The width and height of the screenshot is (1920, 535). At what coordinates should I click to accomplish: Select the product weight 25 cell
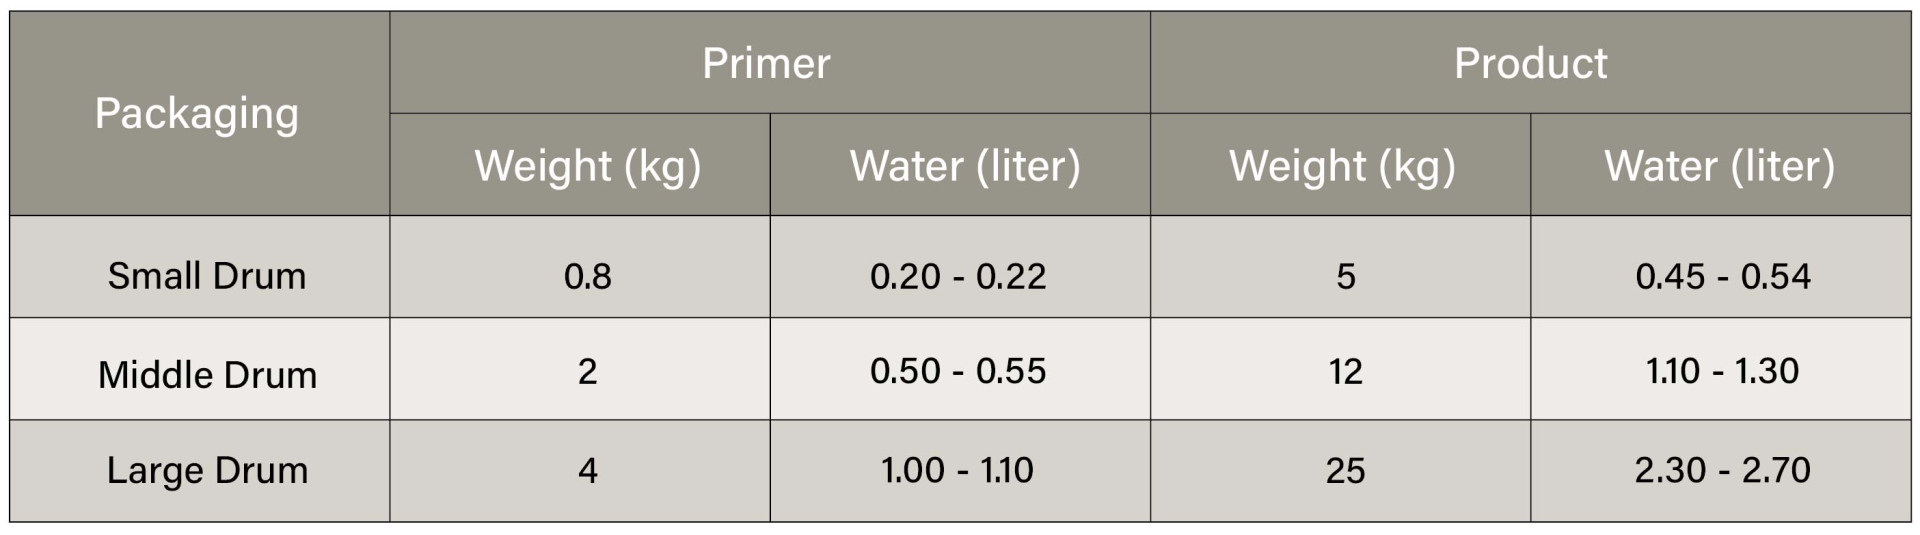pos(1340,471)
